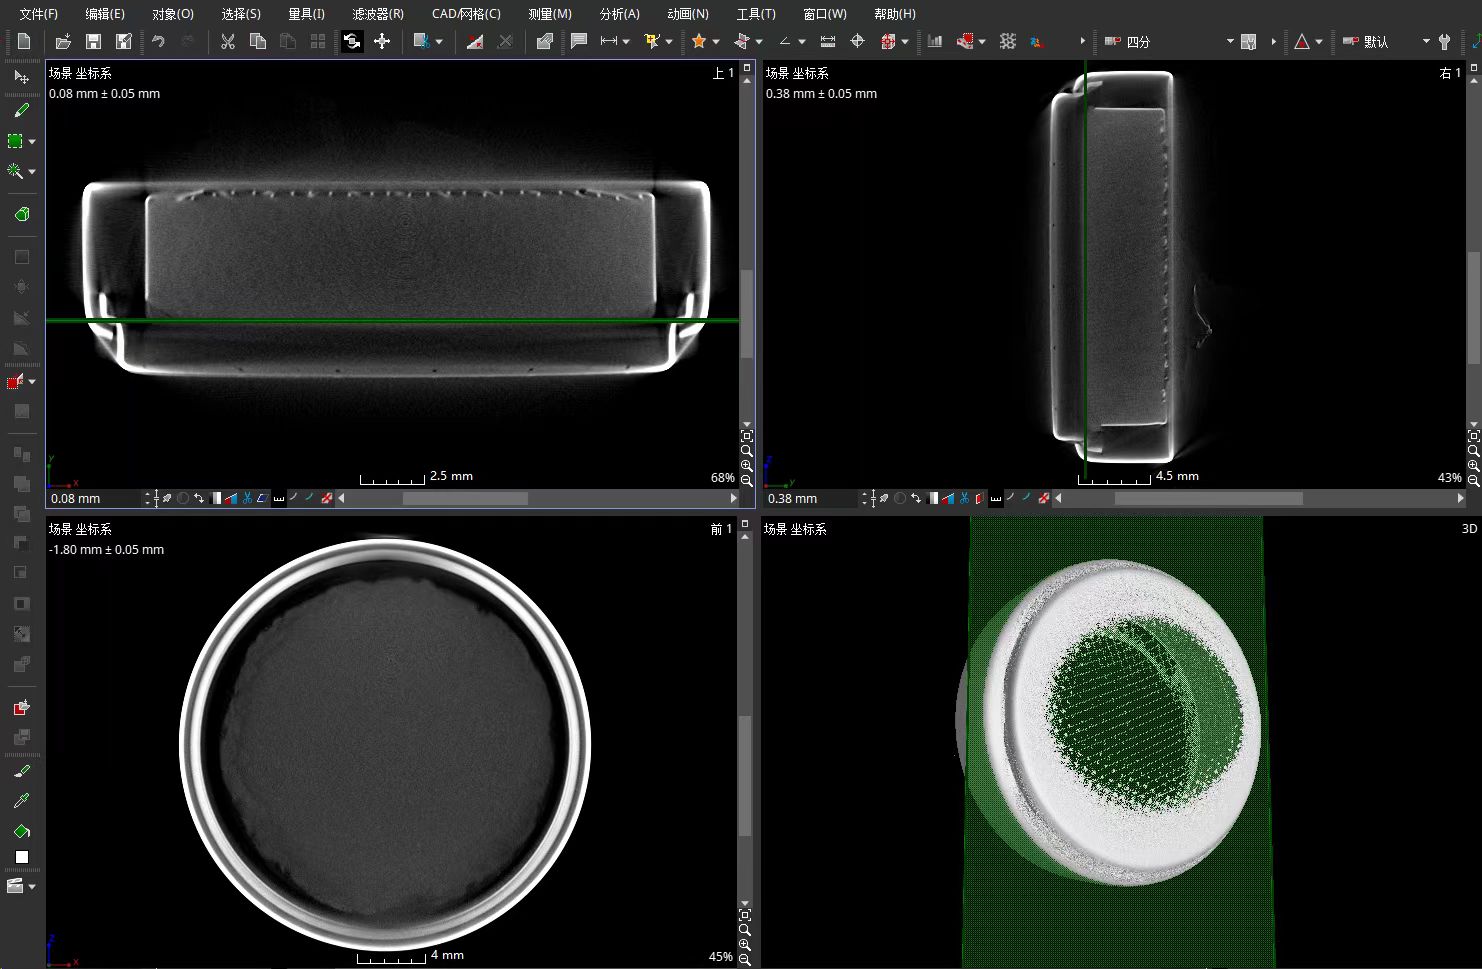This screenshot has width=1482, height=969.
Task: Open the 编辑(E) menu
Action: click(x=105, y=14)
